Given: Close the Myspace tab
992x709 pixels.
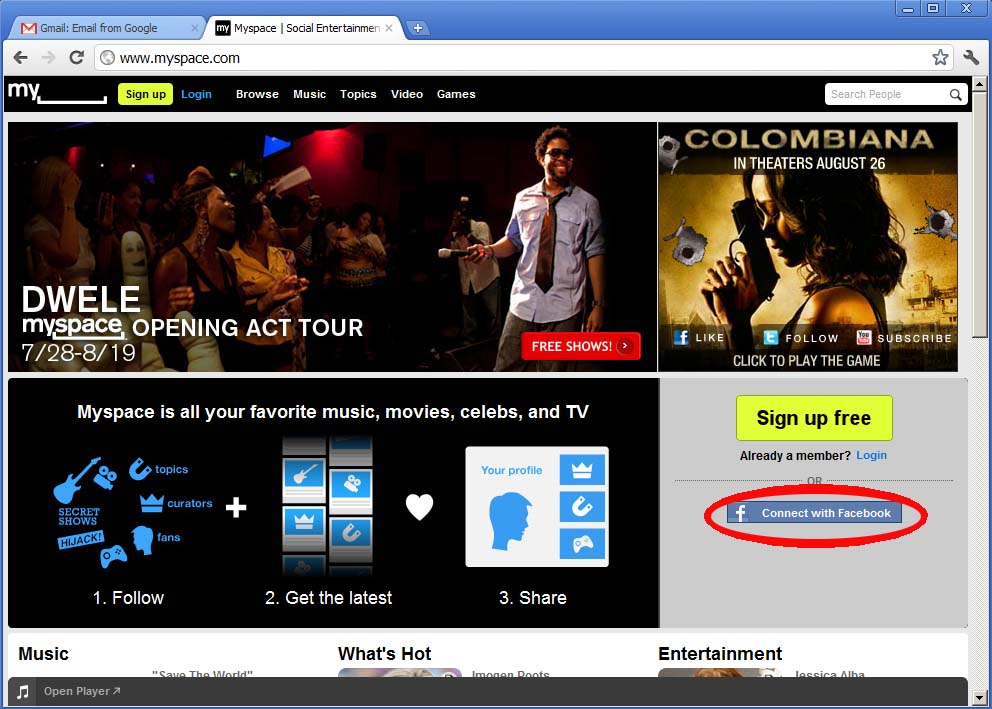Looking at the screenshot, I should [389, 28].
